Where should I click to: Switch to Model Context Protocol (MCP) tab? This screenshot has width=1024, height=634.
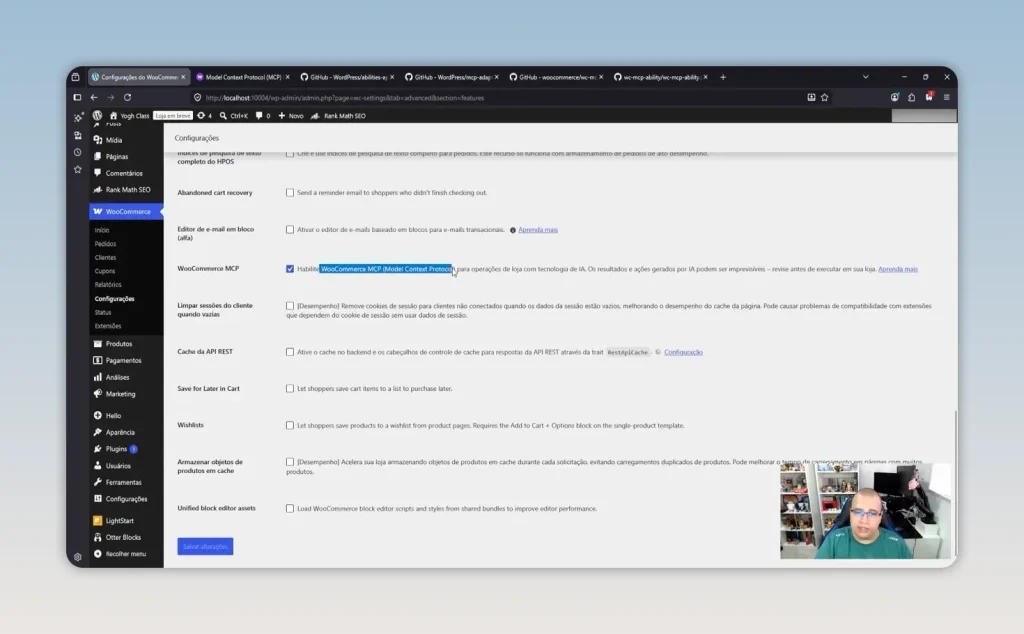243,77
